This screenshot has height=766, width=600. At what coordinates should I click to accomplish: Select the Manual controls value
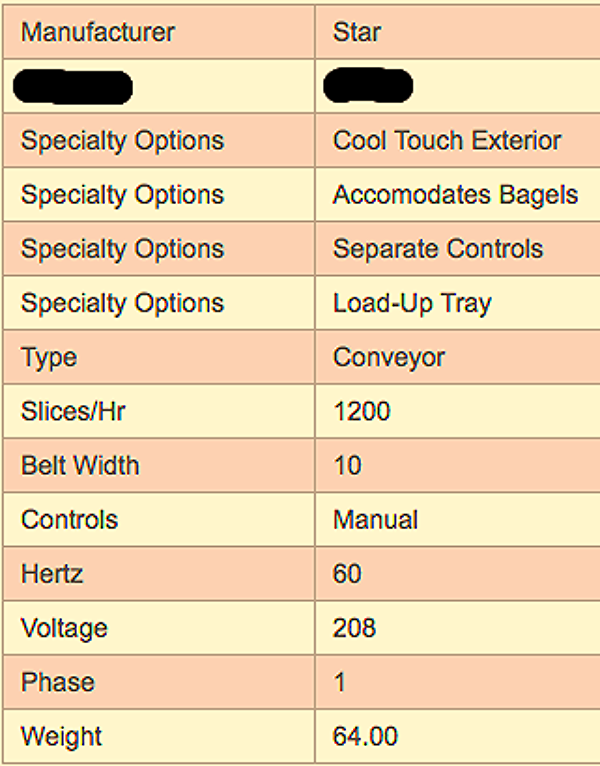tap(375, 520)
